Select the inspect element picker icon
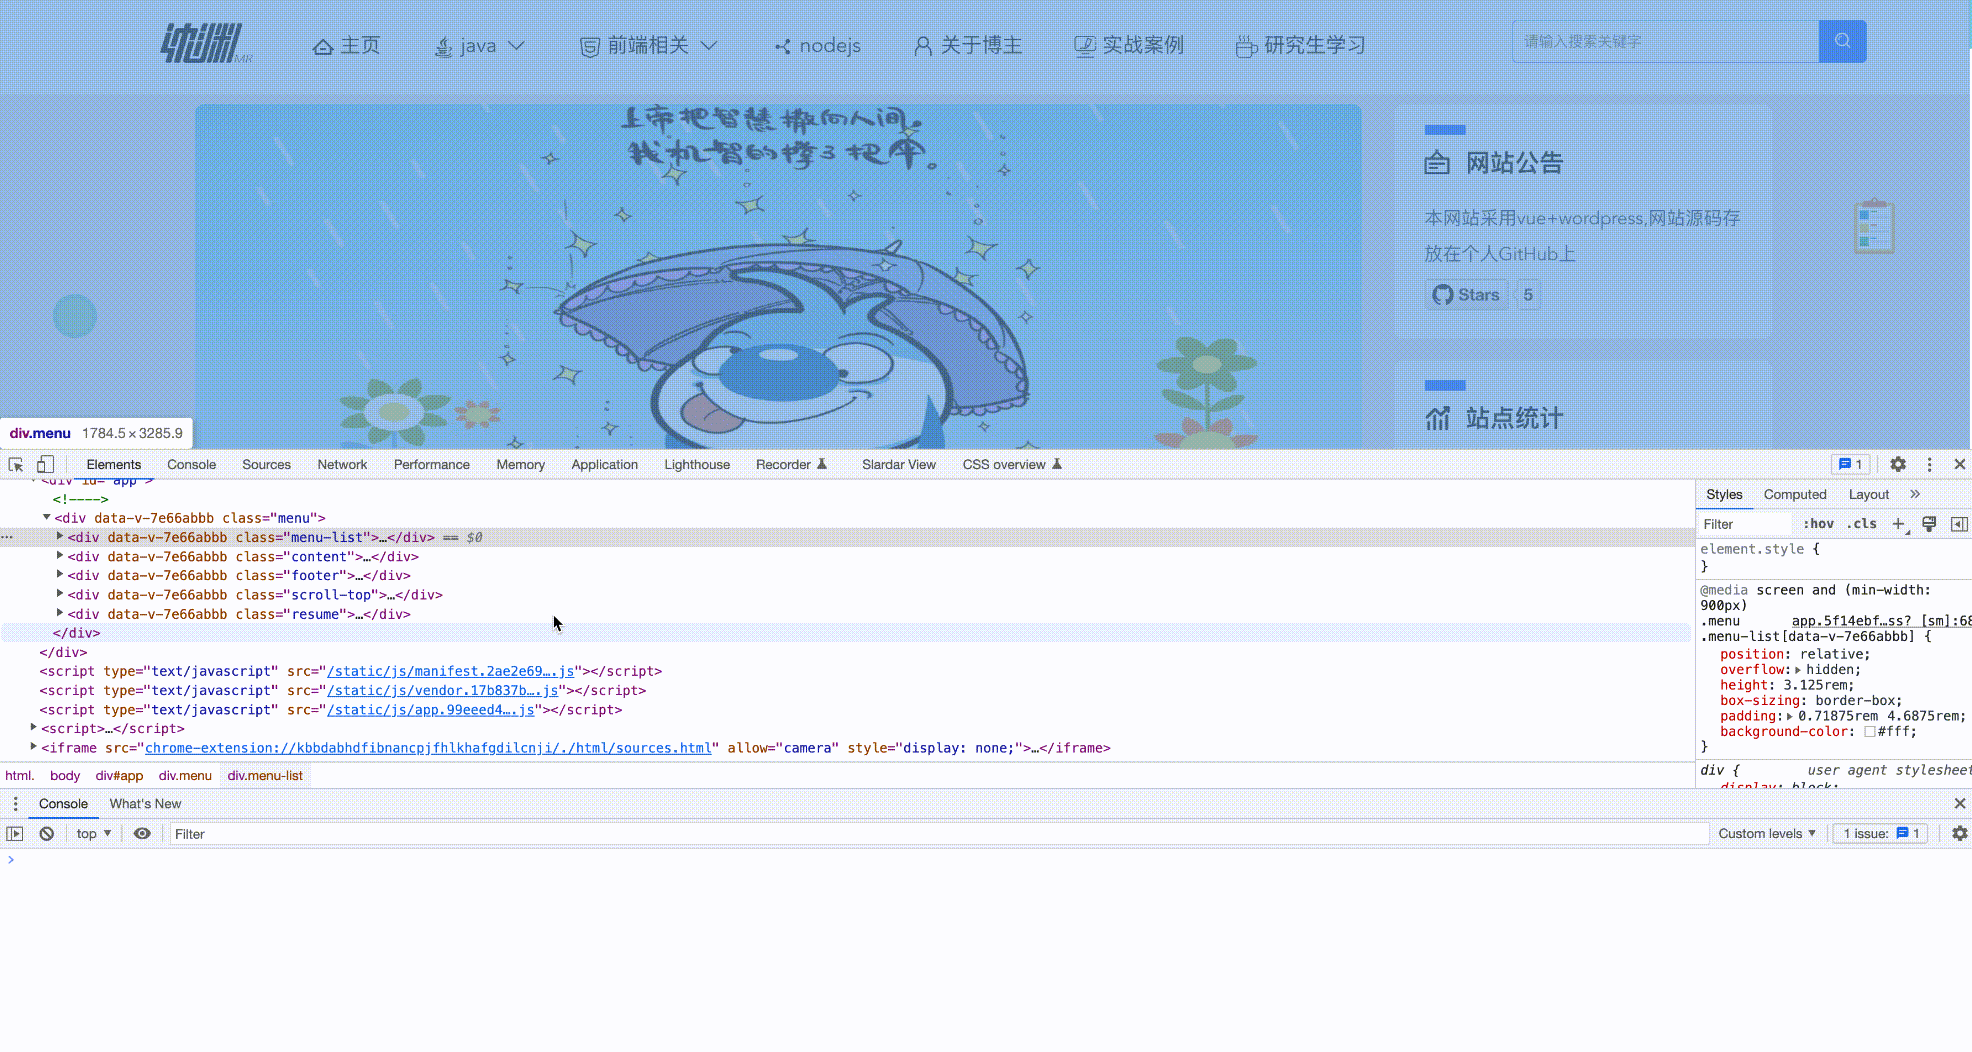This screenshot has height=1052, width=1972. coord(15,464)
